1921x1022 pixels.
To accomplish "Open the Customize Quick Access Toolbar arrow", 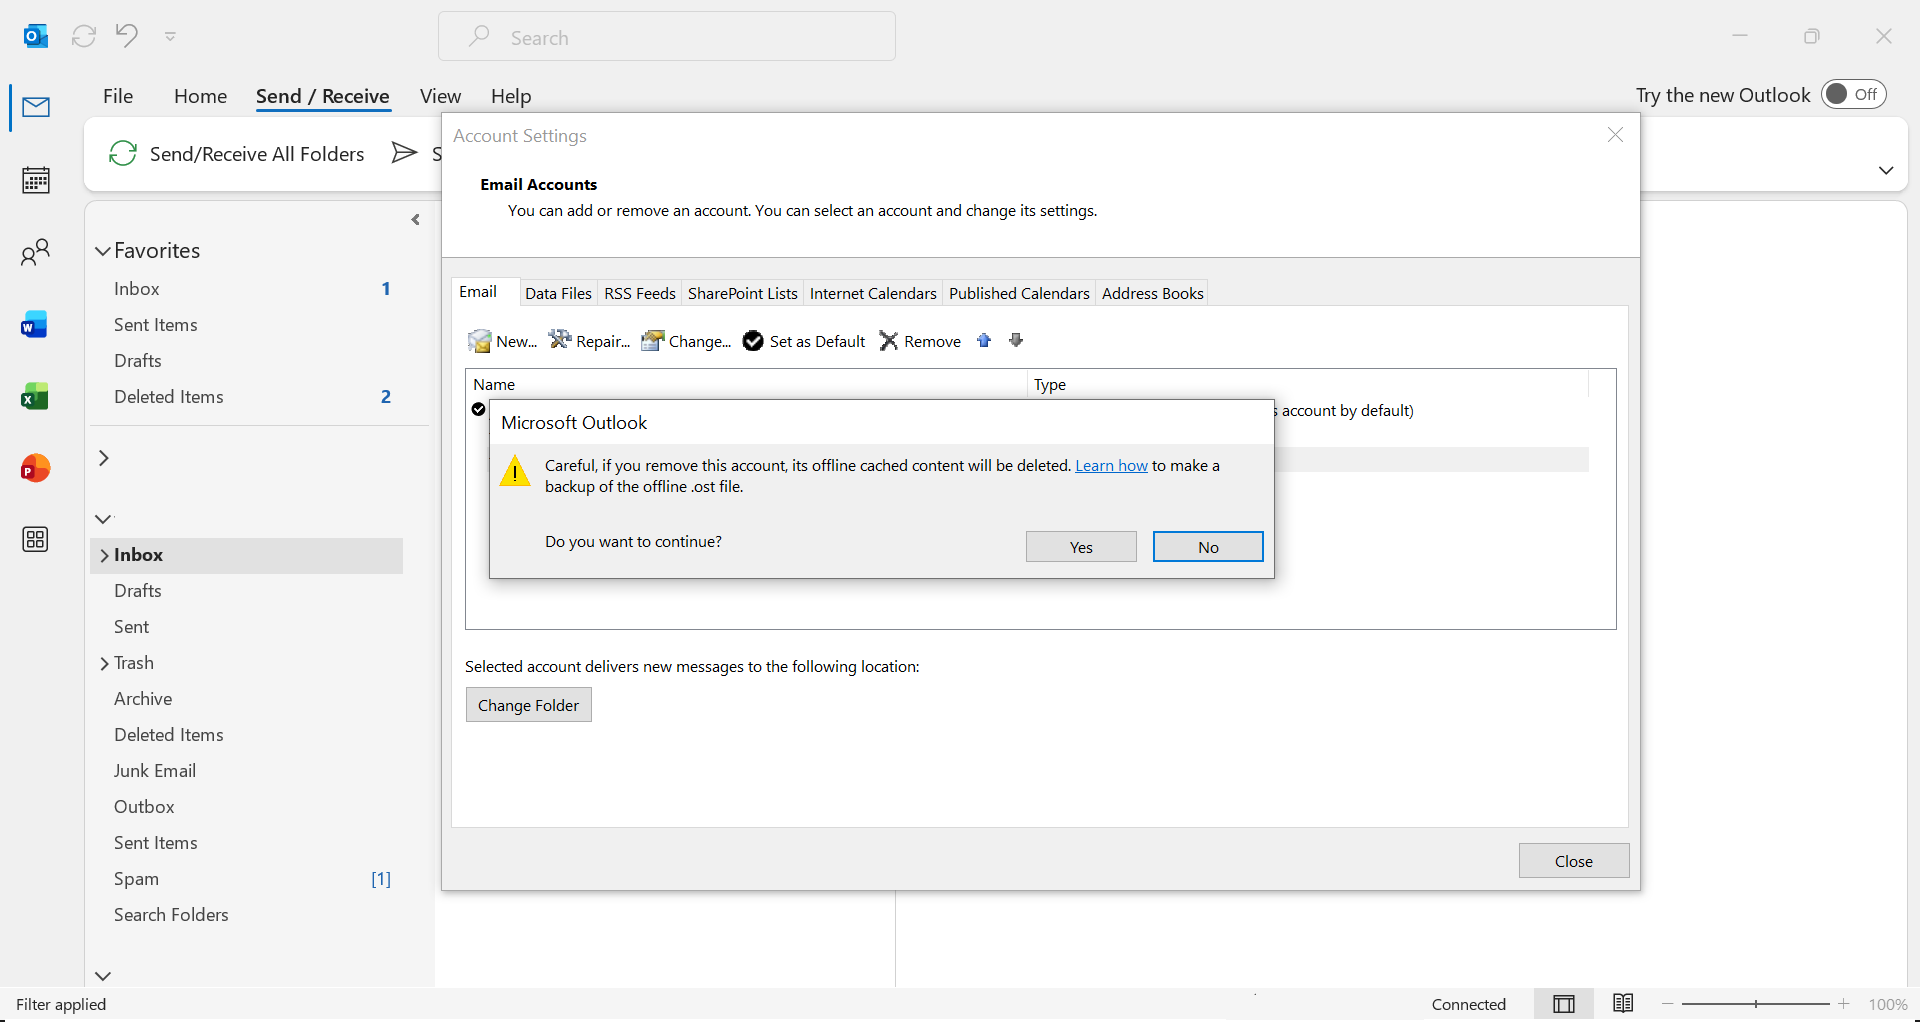I will pos(170,37).
